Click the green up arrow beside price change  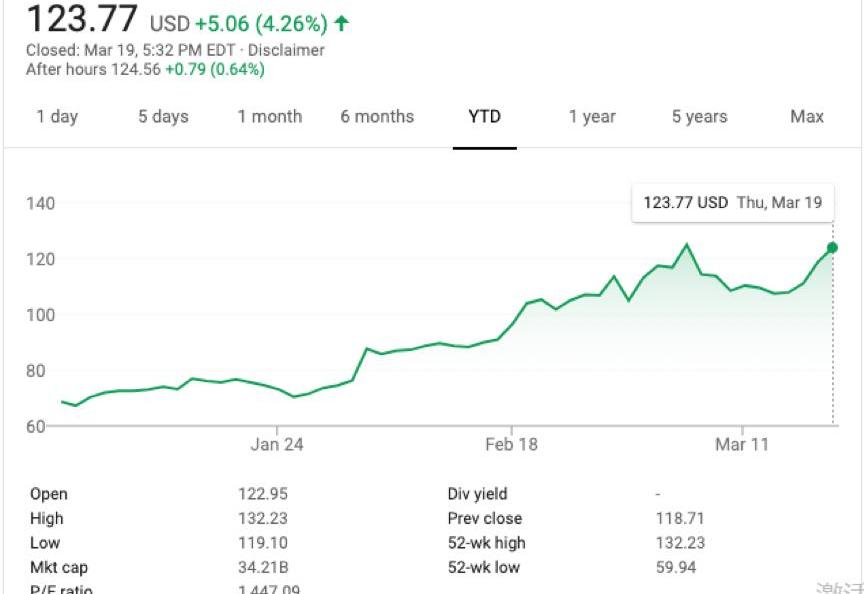[343, 22]
